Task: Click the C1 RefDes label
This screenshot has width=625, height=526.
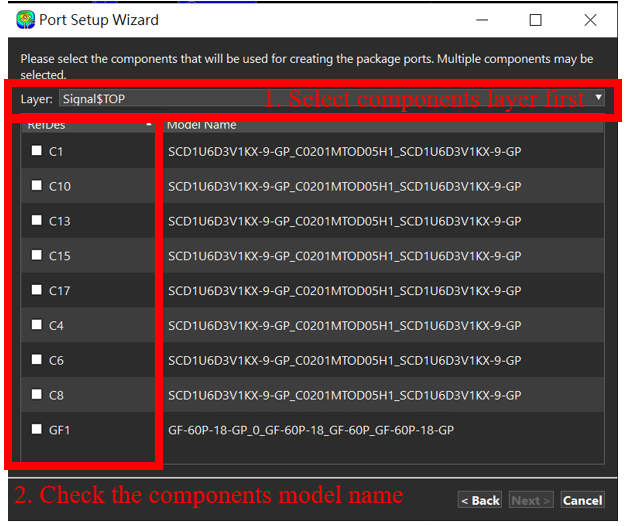Action: coord(56,152)
